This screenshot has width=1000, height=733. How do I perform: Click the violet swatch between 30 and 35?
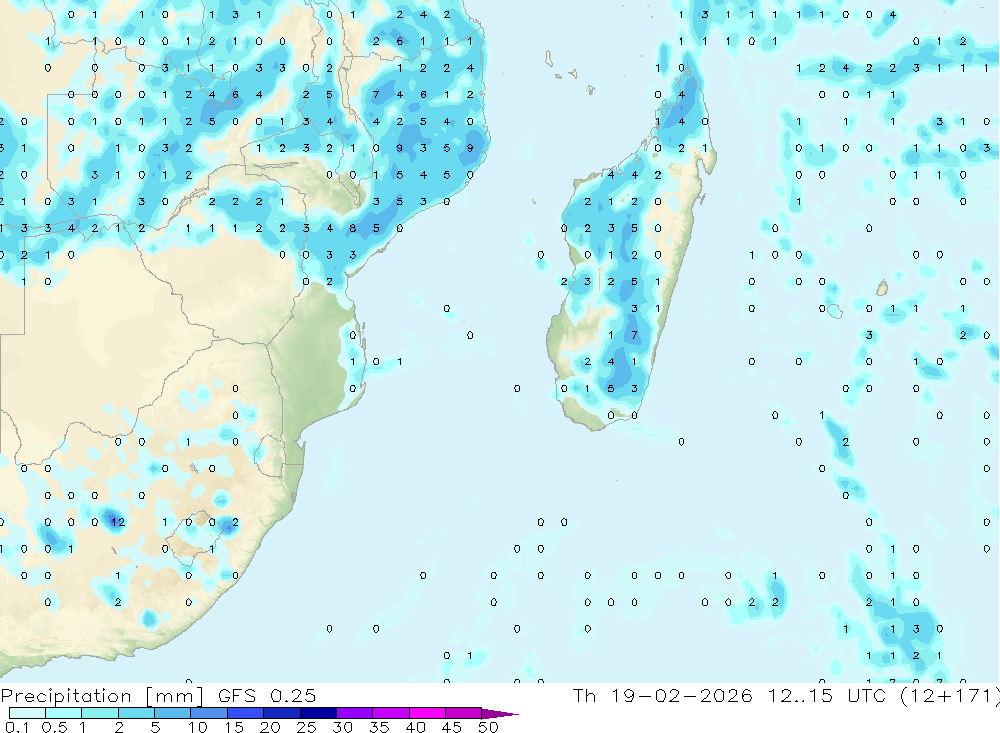pyautogui.click(x=355, y=713)
